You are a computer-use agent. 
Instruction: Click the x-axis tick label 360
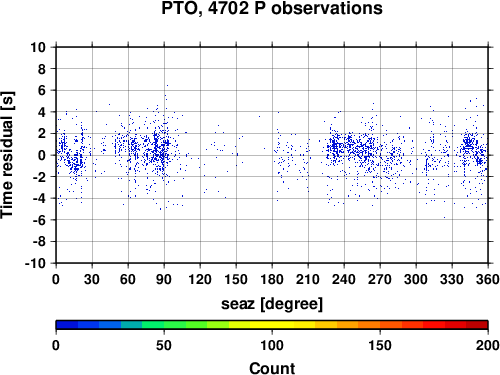coord(488,279)
